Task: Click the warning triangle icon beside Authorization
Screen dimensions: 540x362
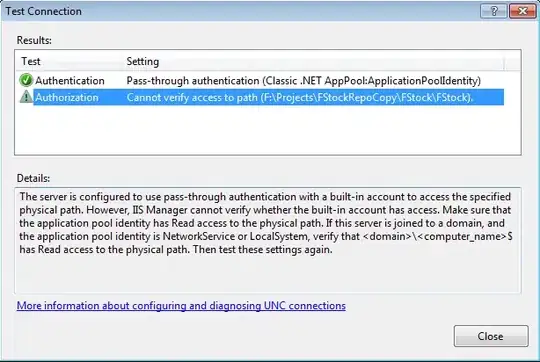Action: click(26, 97)
